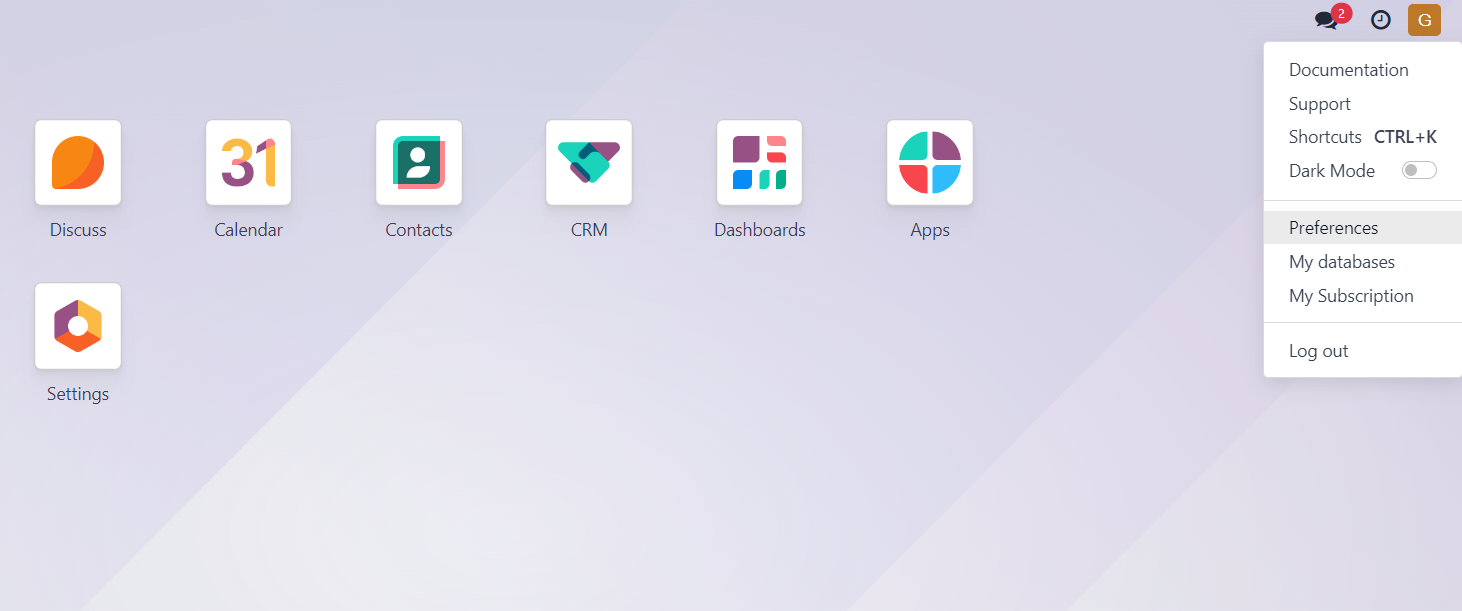Toggle the Dark Mode switch

click(x=1419, y=171)
